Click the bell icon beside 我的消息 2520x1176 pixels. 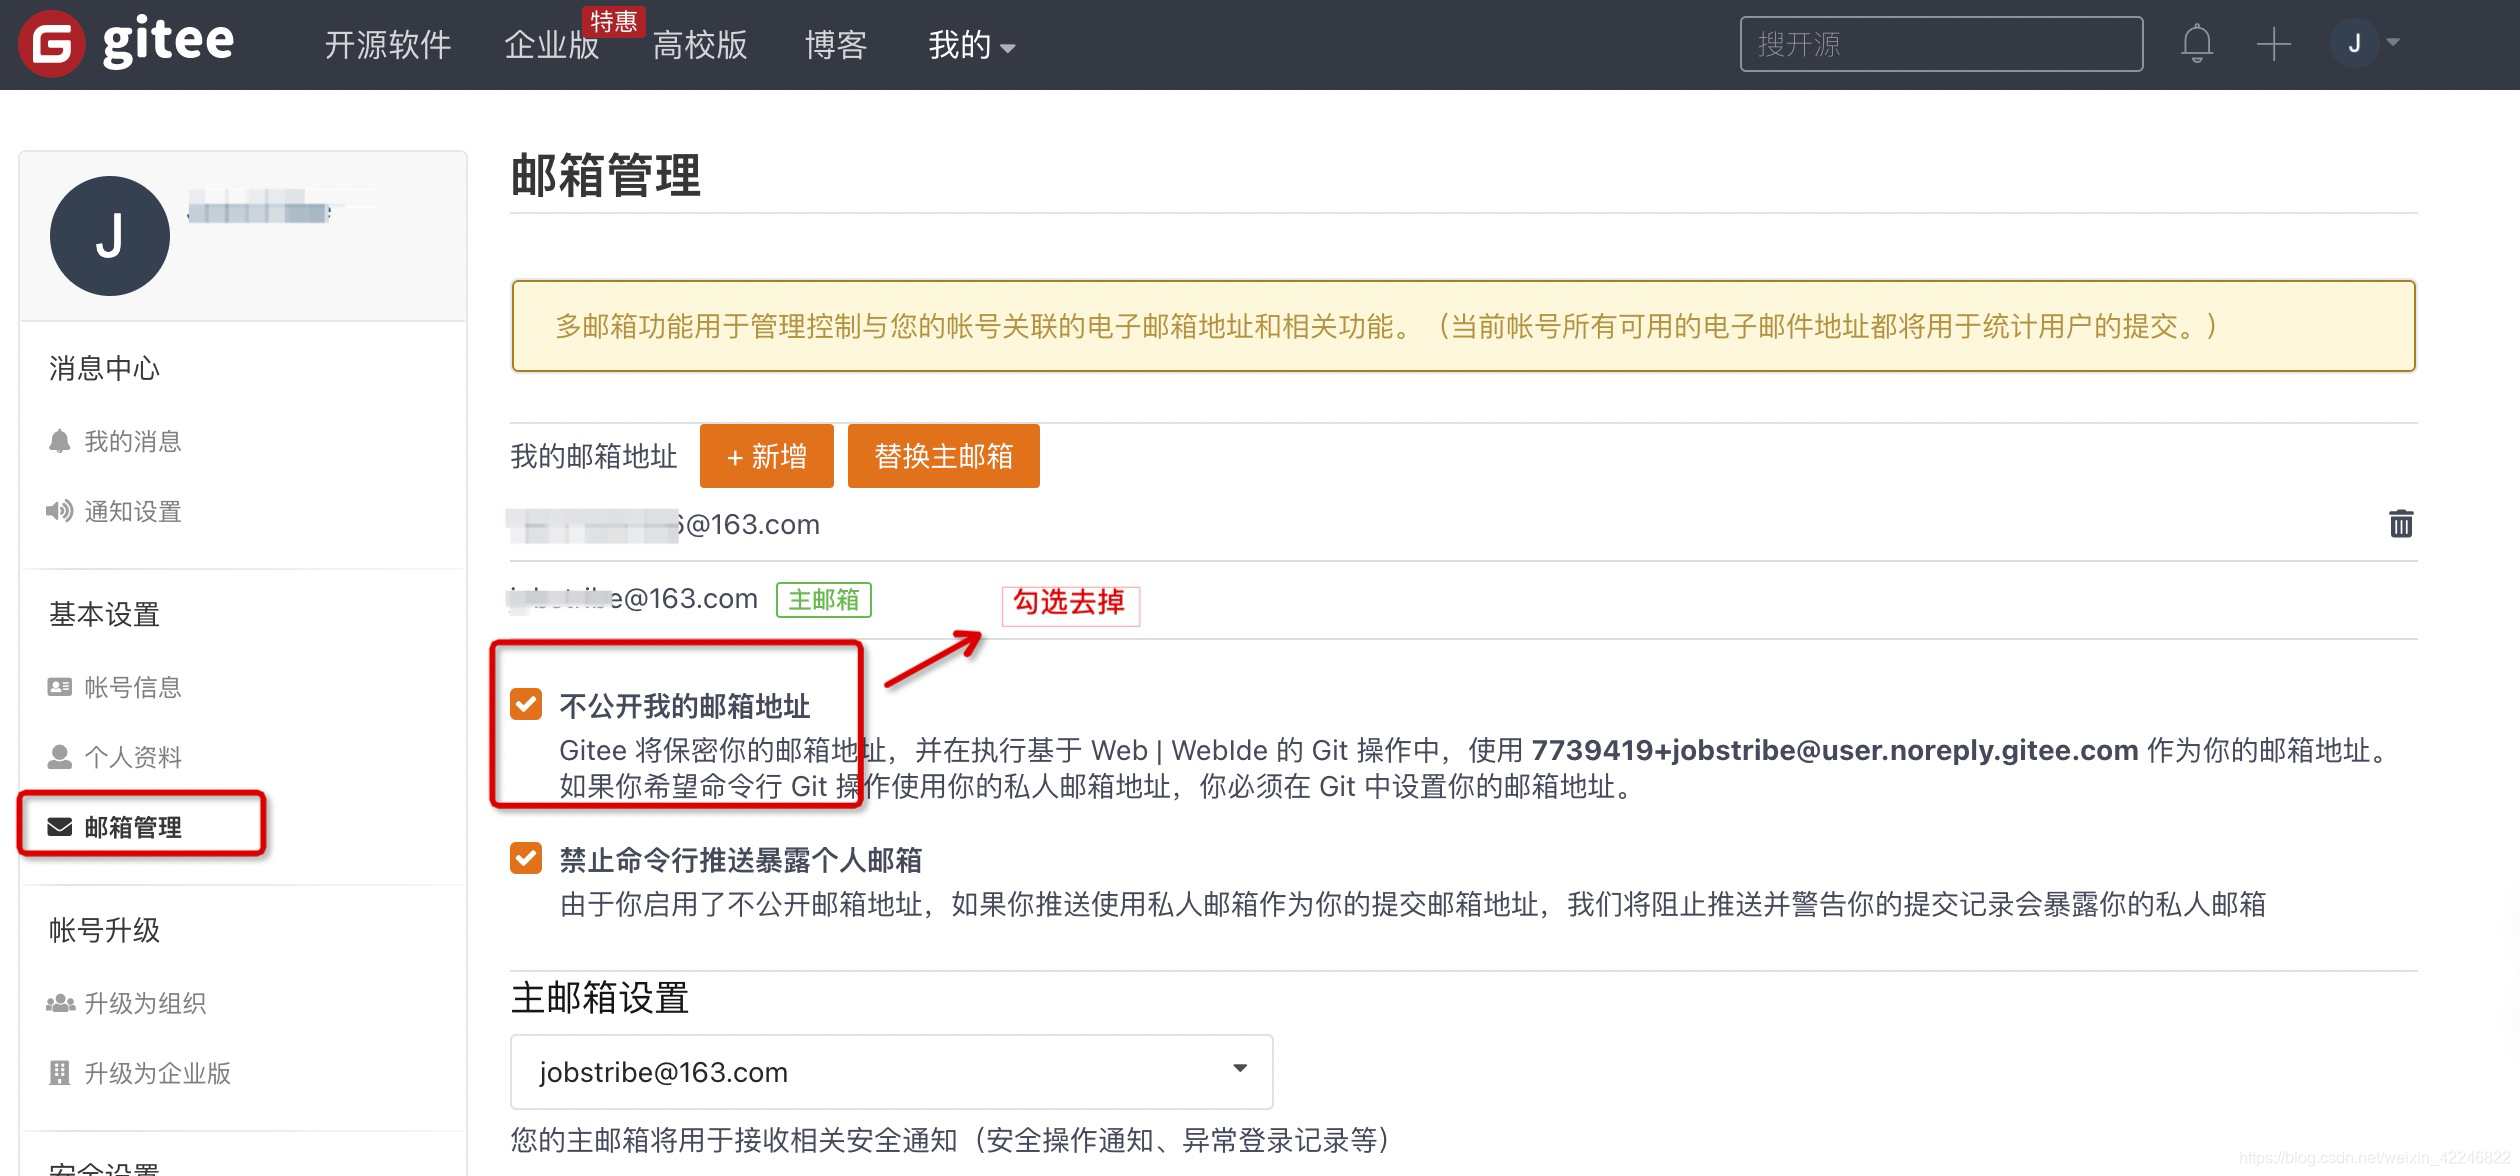(x=60, y=441)
